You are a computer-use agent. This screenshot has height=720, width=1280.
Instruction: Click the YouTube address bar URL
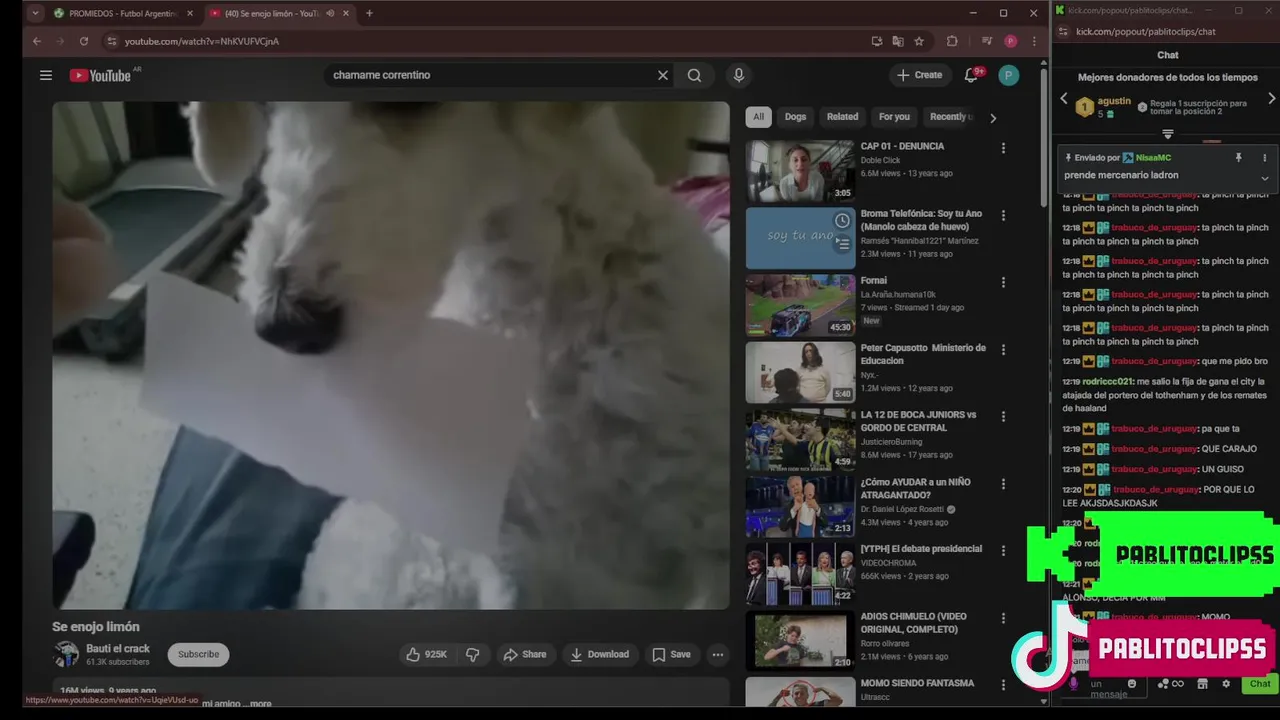pyautogui.click(x=201, y=41)
